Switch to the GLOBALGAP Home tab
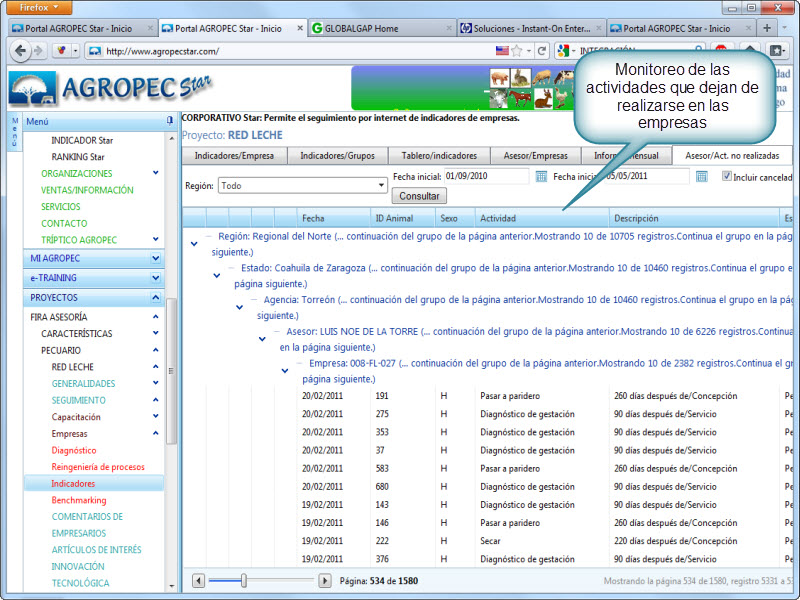This screenshot has width=800, height=600. pyautogui.click(x=383, y=29)
